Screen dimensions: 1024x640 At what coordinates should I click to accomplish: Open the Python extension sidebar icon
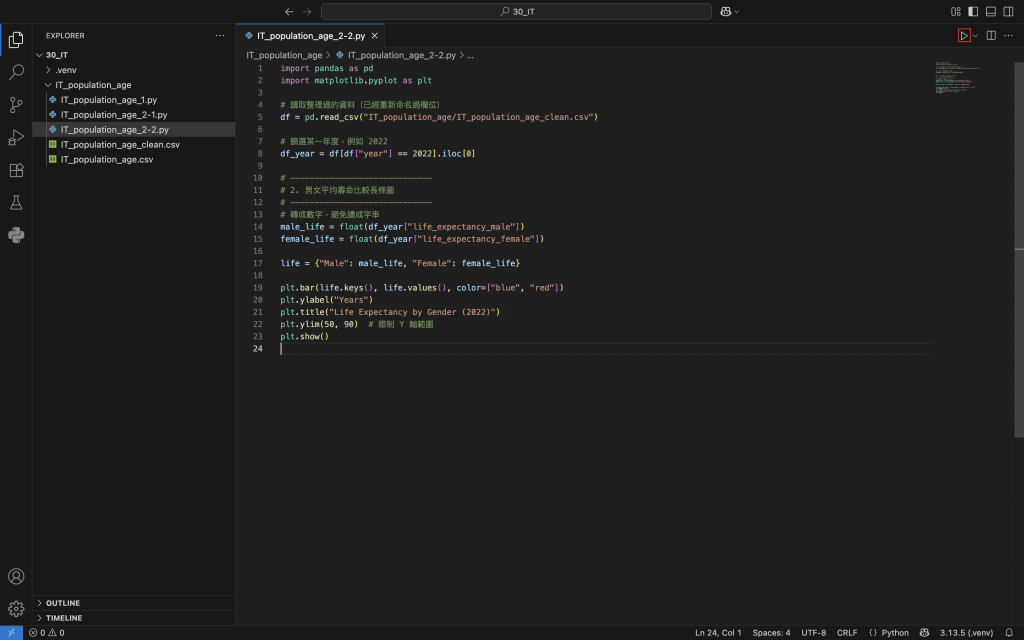(16, 235)
